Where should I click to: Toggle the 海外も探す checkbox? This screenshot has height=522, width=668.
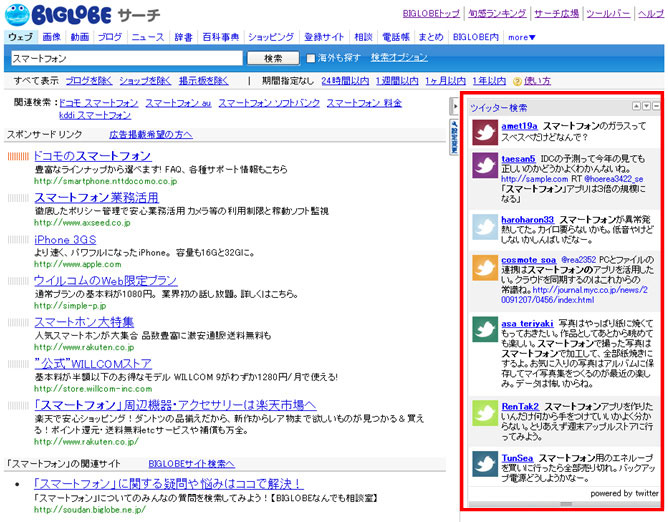[311, 58]
